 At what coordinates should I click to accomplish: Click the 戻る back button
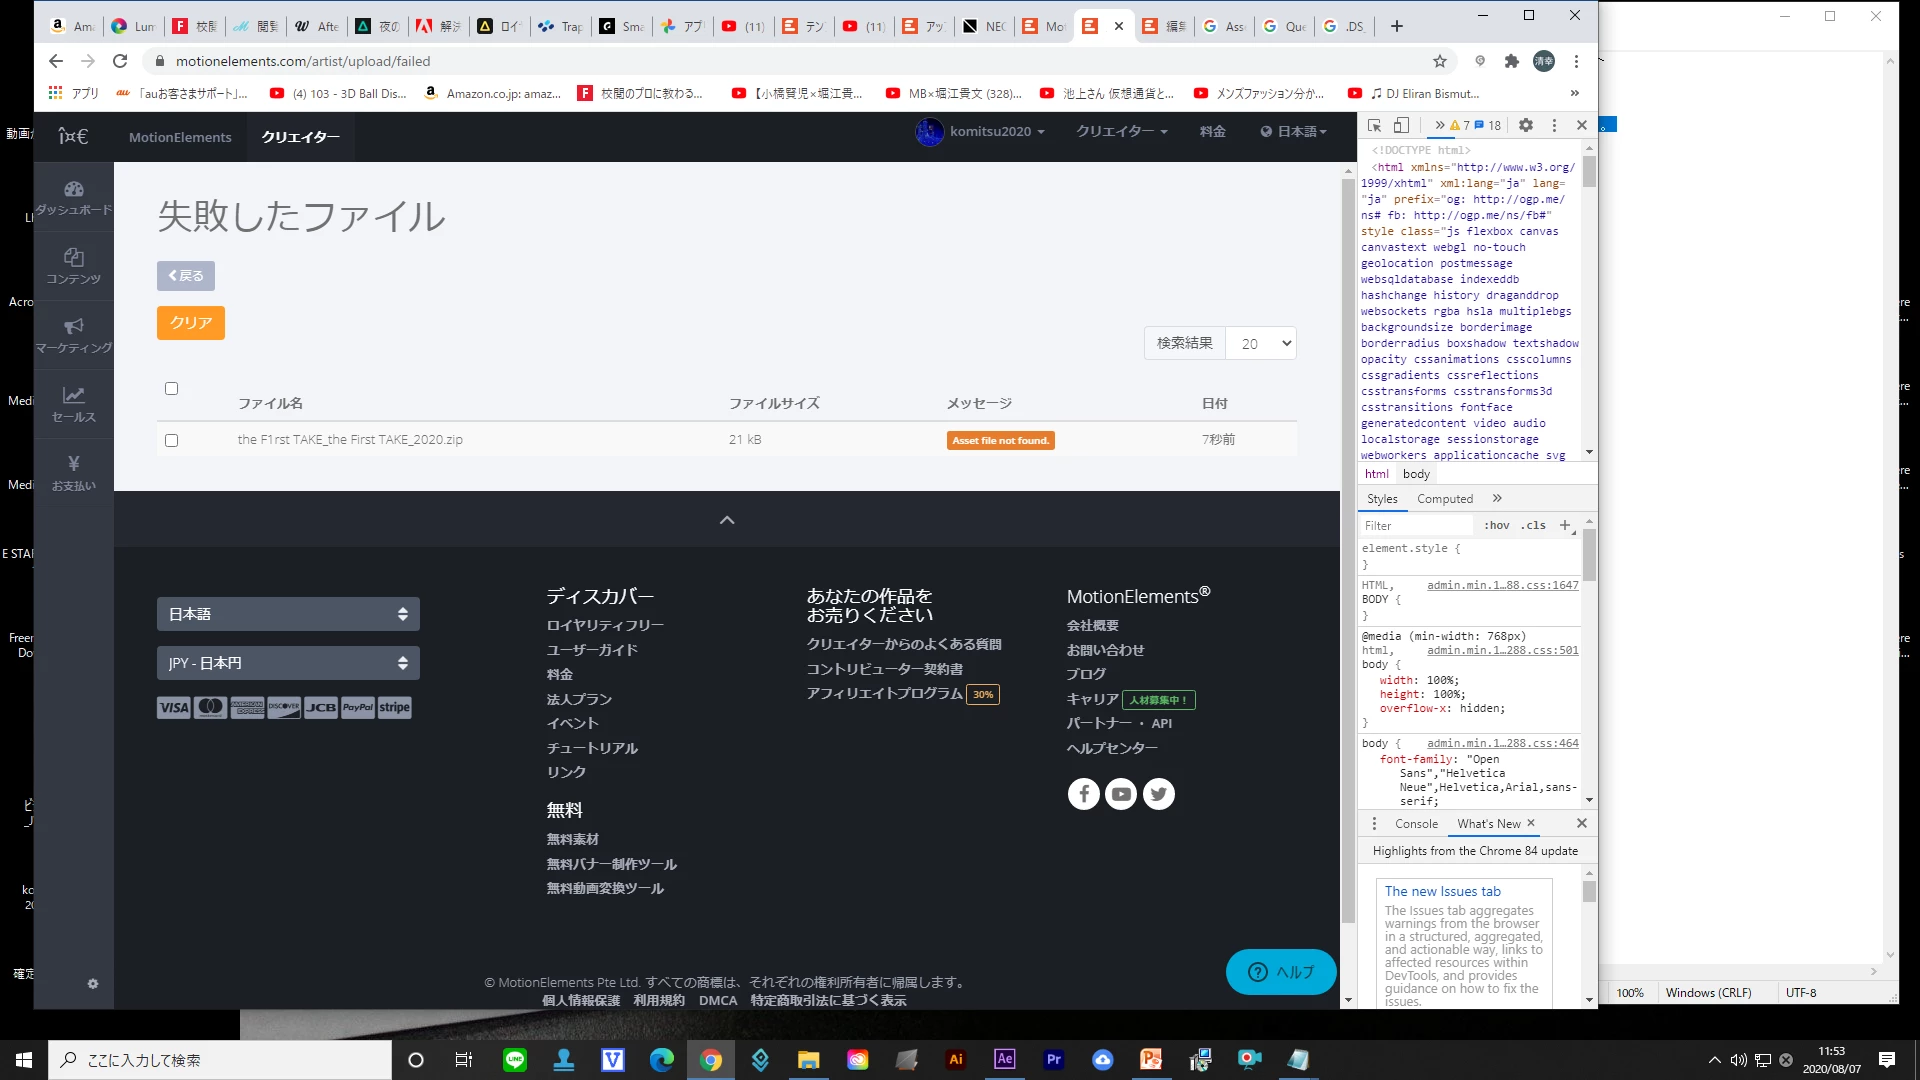click(x=186, y=276)
